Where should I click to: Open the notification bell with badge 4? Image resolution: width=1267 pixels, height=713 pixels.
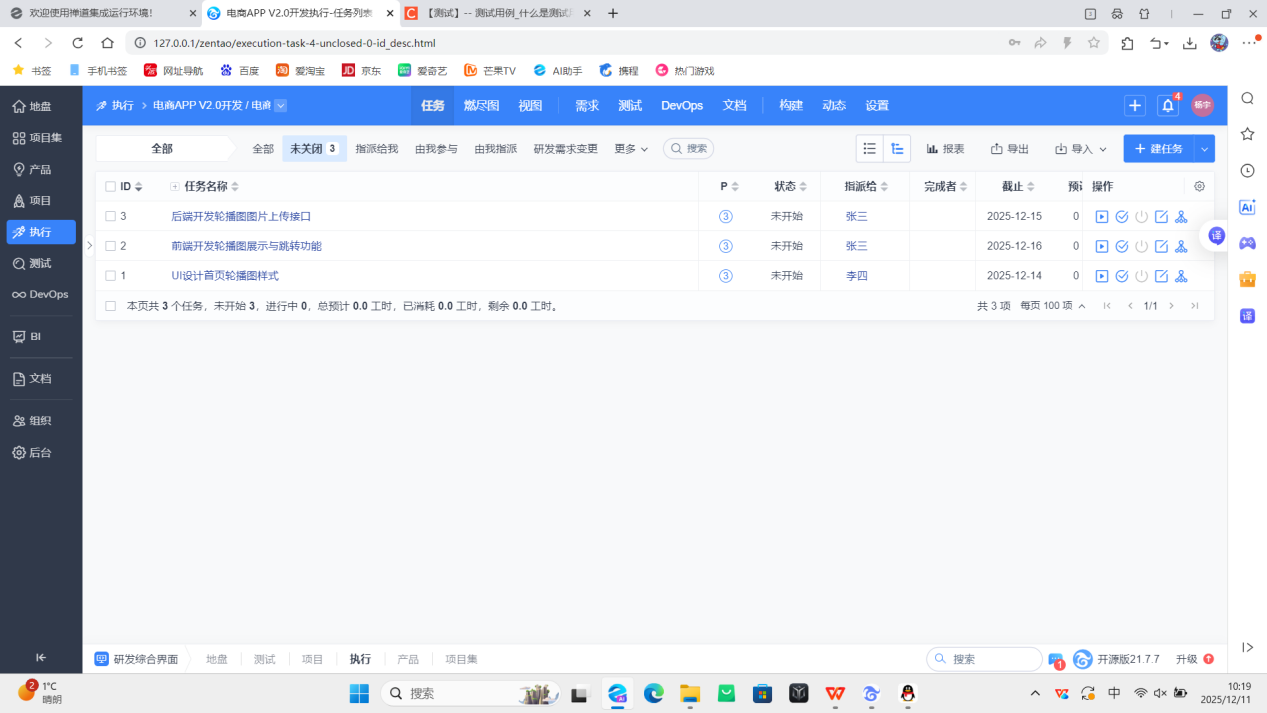pos(1166,104)
